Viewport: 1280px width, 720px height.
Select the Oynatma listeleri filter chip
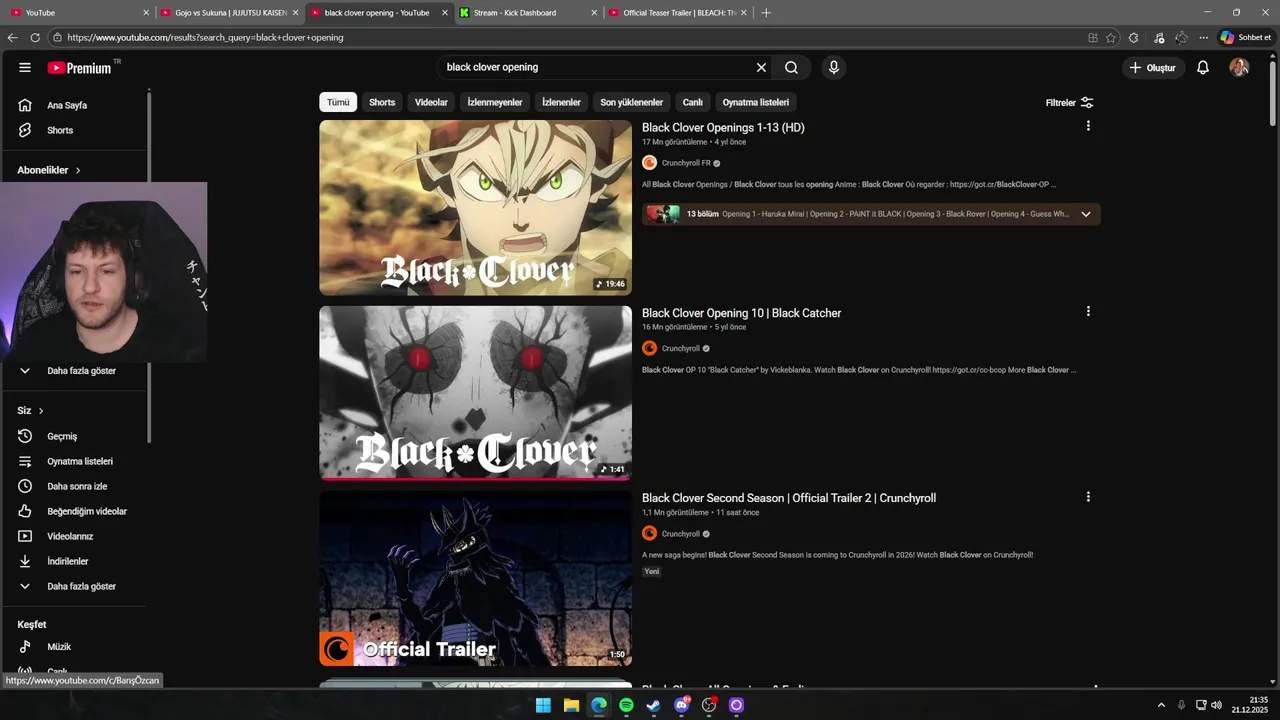click(x=756, y=102)
